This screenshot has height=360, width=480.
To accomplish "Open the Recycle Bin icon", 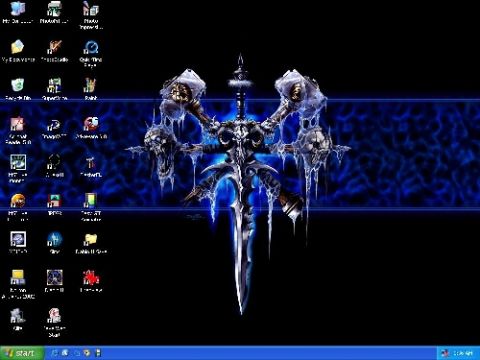I will click(18, 86).
